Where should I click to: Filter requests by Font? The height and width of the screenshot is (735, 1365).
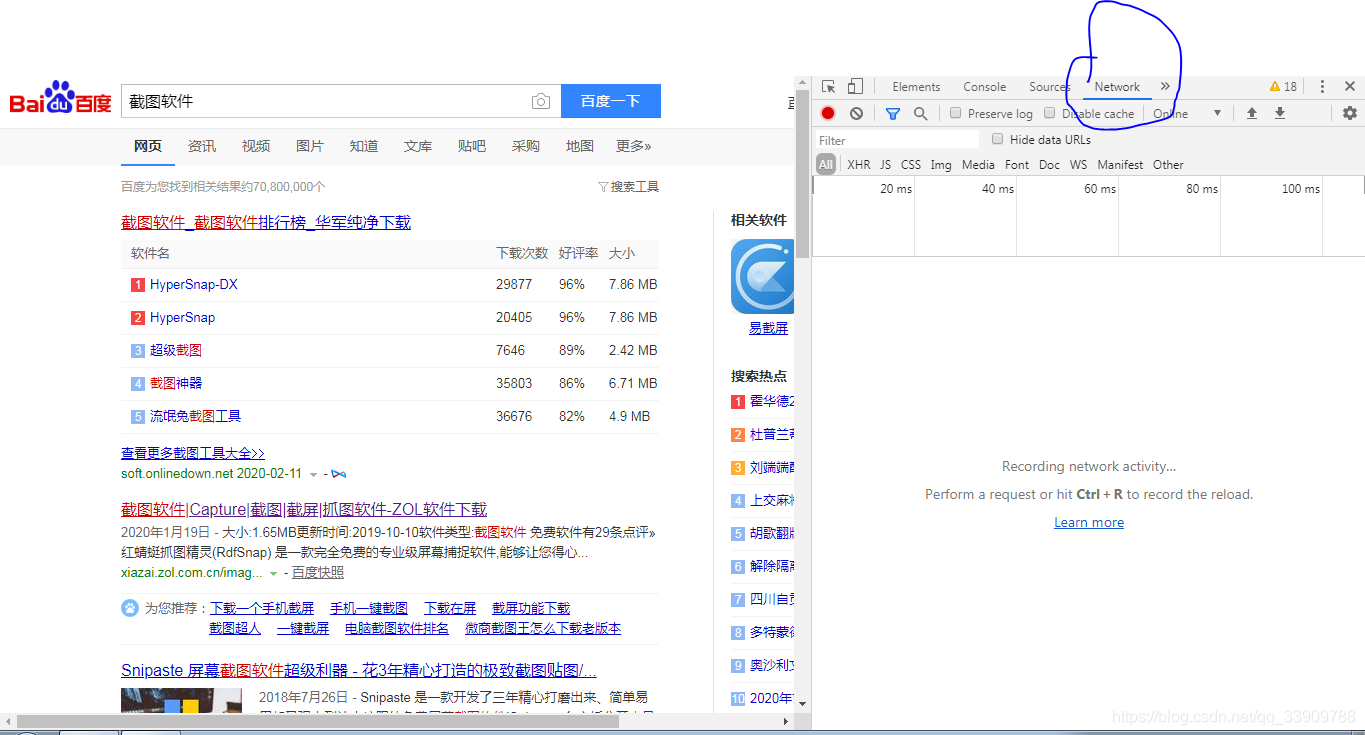point(1017,165)
